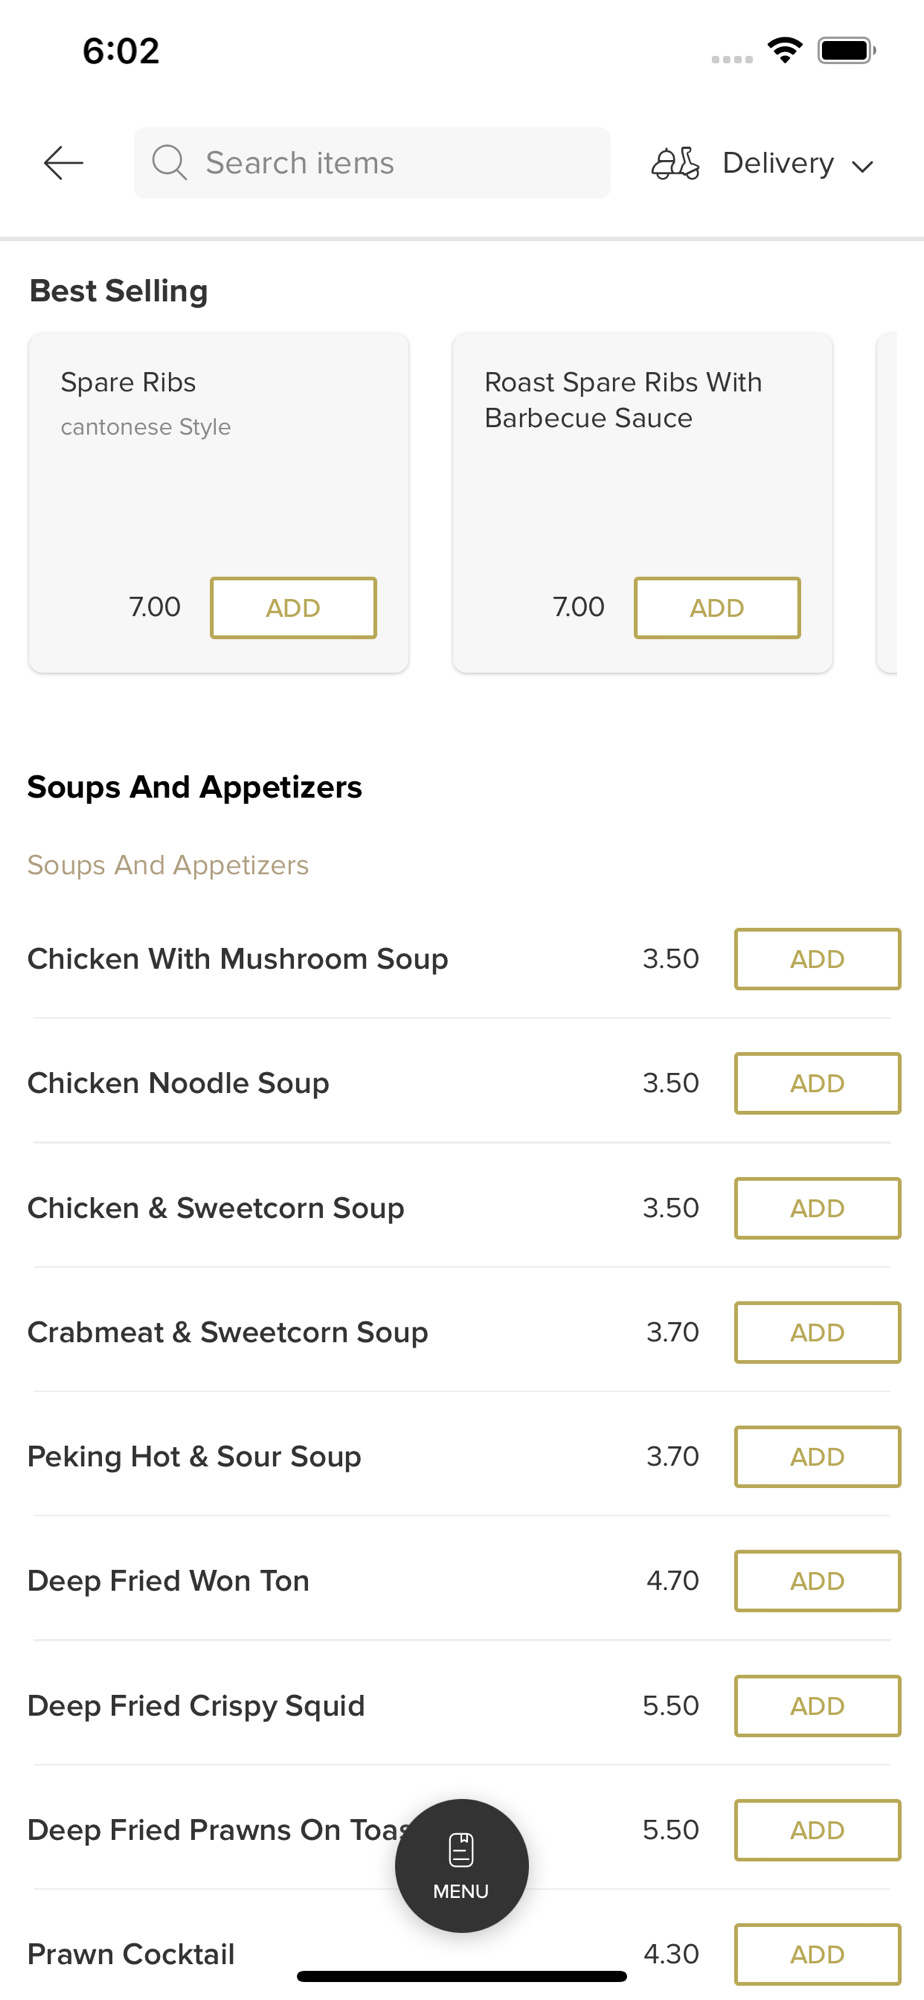The height and width of the screenshot is (2000, 924).
Task: Add Peking Hot & Sour Soup
Action: click(x=817, y=1457)
